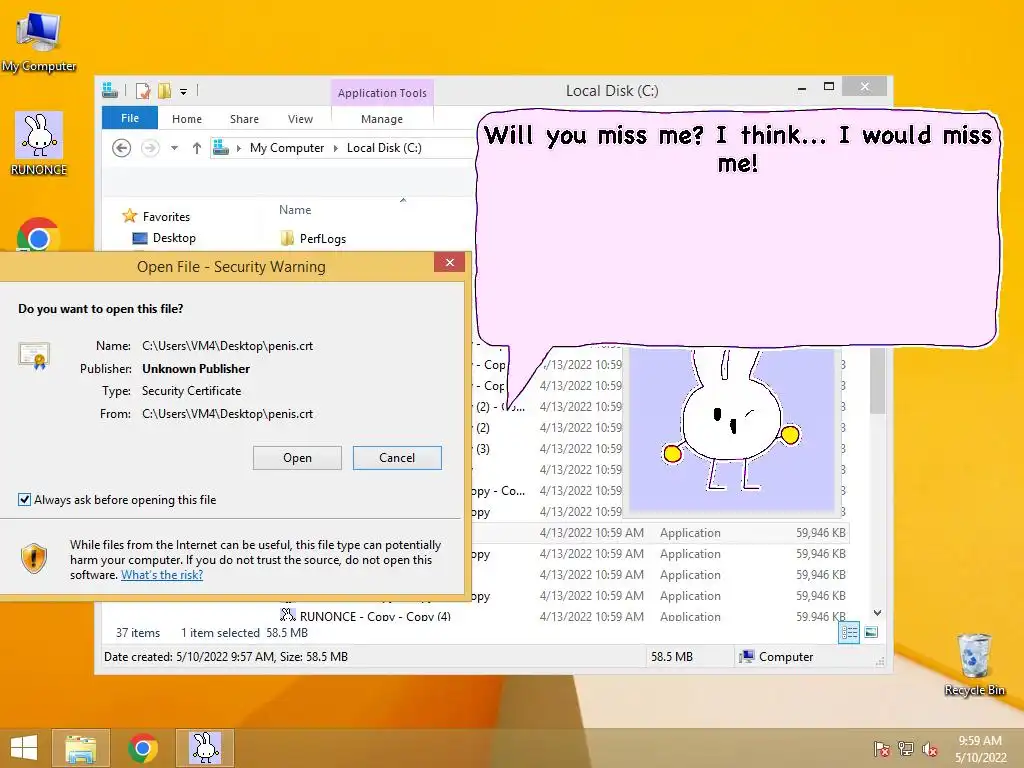Image resolution: width=1024 pixels, height=768 pixels.
Task: Open the Recycle Bin
Action: click(974, 664)
